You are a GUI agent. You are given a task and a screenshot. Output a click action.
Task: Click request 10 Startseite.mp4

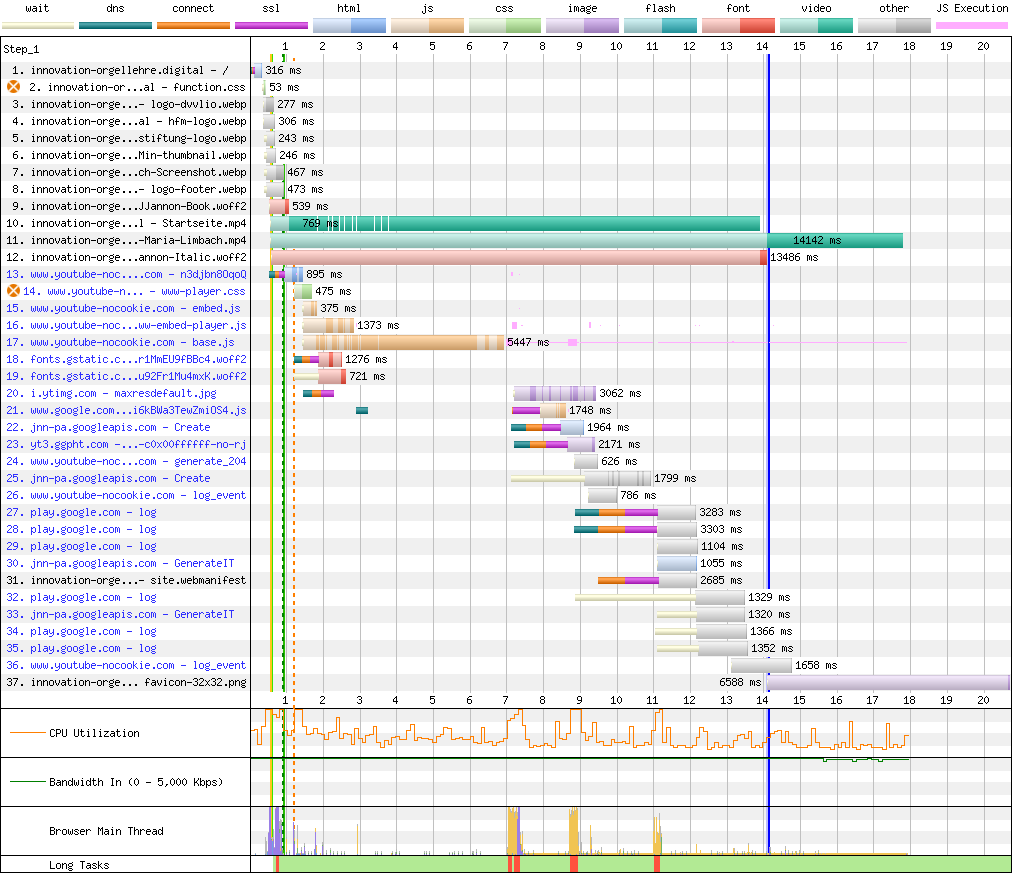(126, 223)
